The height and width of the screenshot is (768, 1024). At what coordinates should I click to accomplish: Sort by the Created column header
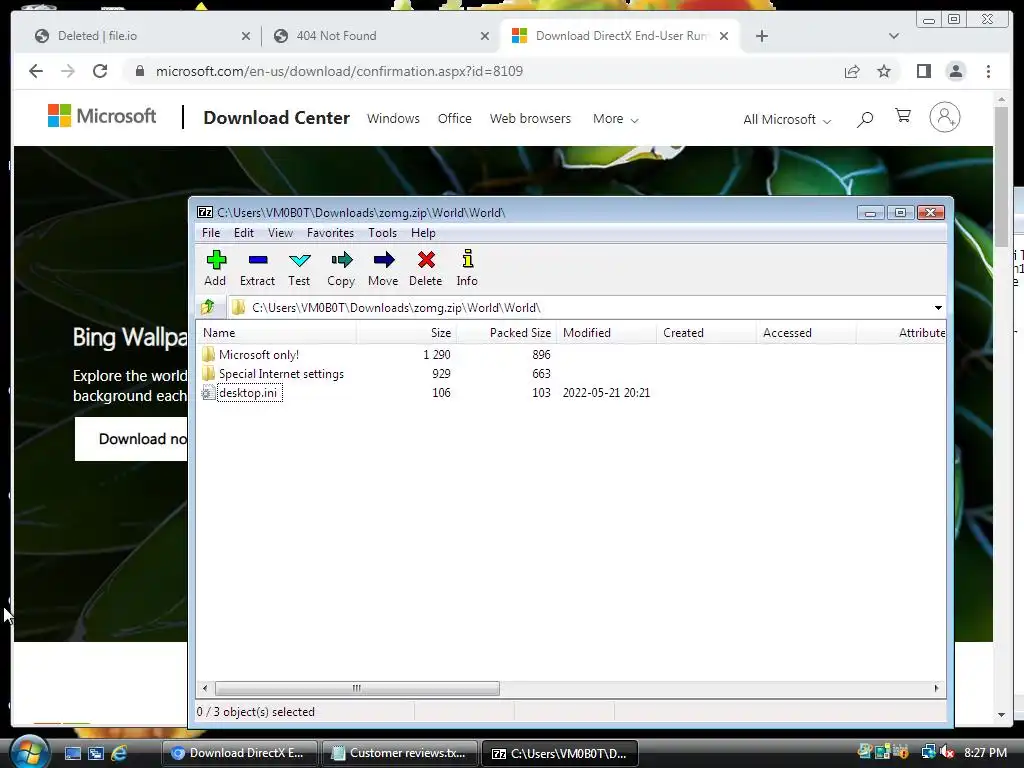tap(706, 332)
